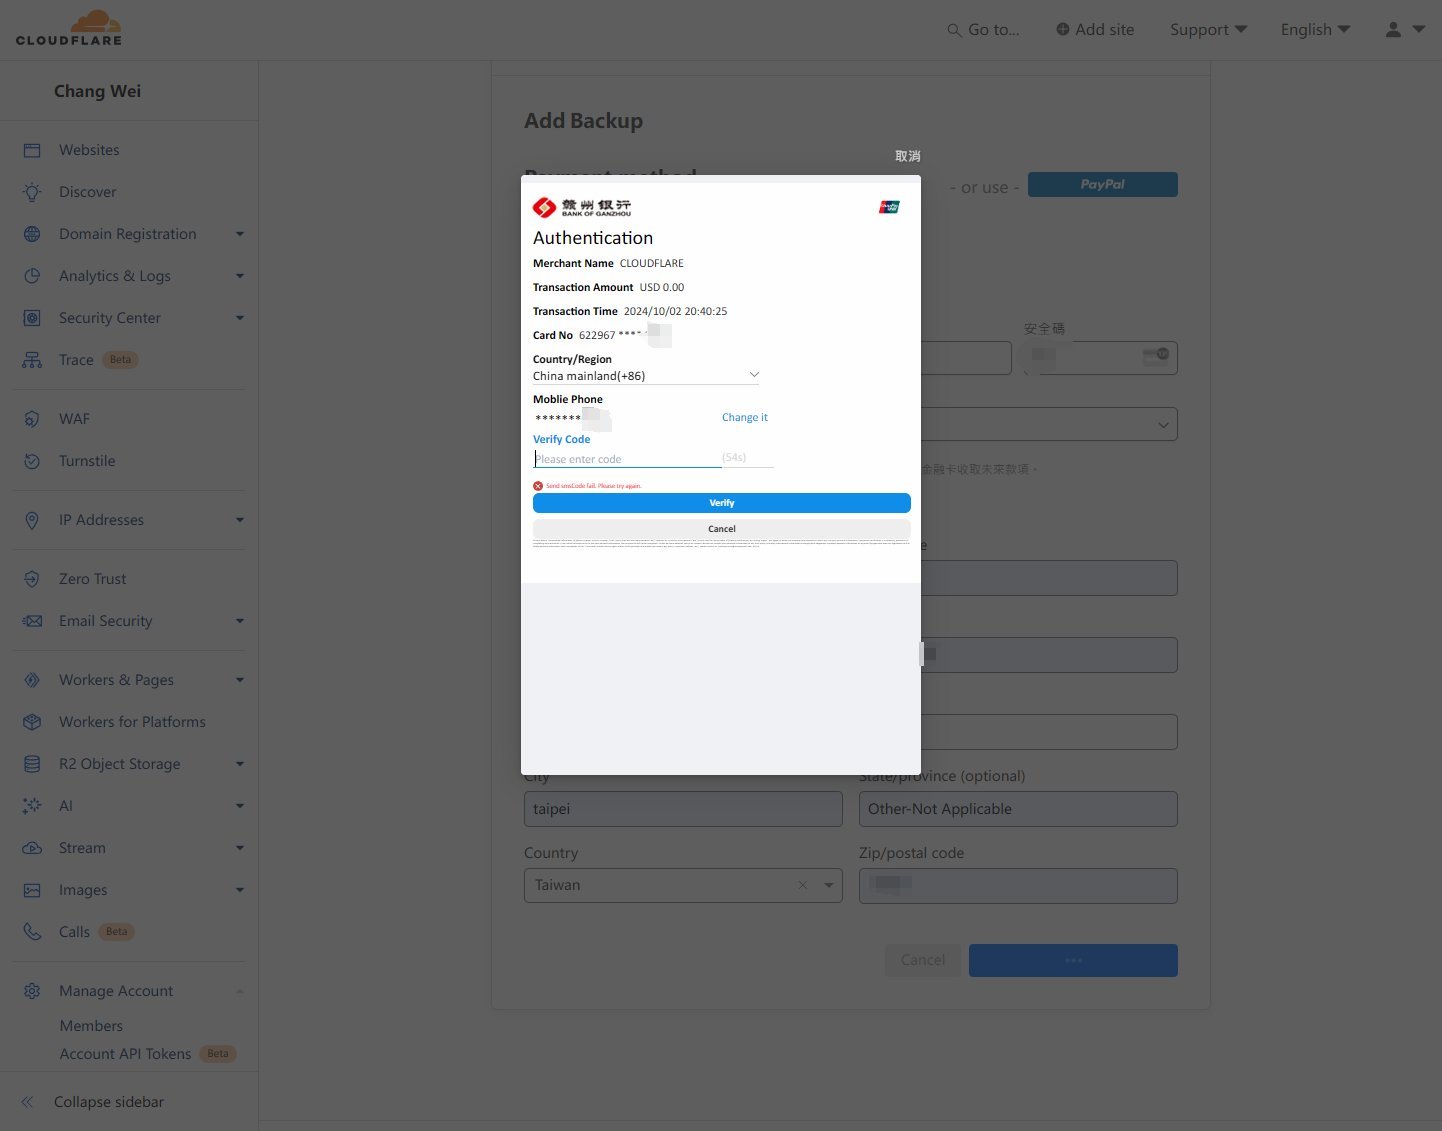This screenshot has width=1442, height=1131.
Task: Open the Support dropdown menu
Action: (1208, 30)
